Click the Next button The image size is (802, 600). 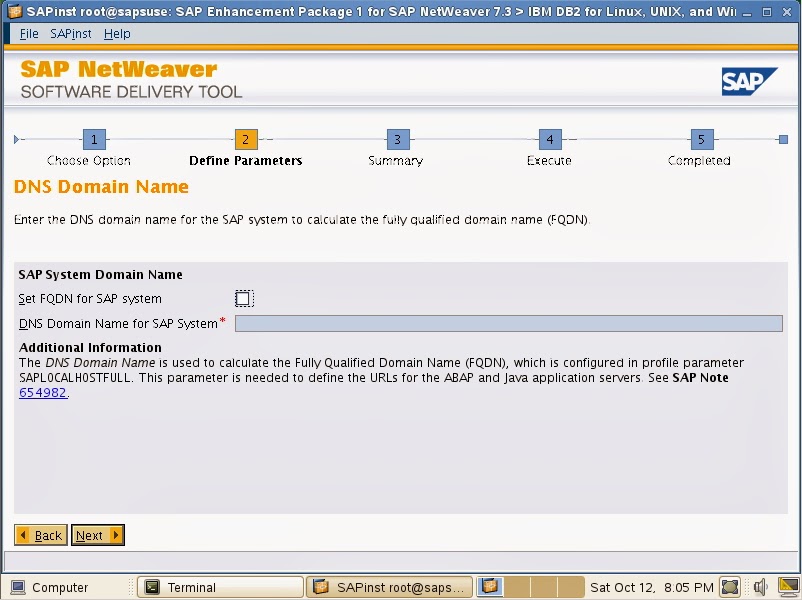point(97,535)
